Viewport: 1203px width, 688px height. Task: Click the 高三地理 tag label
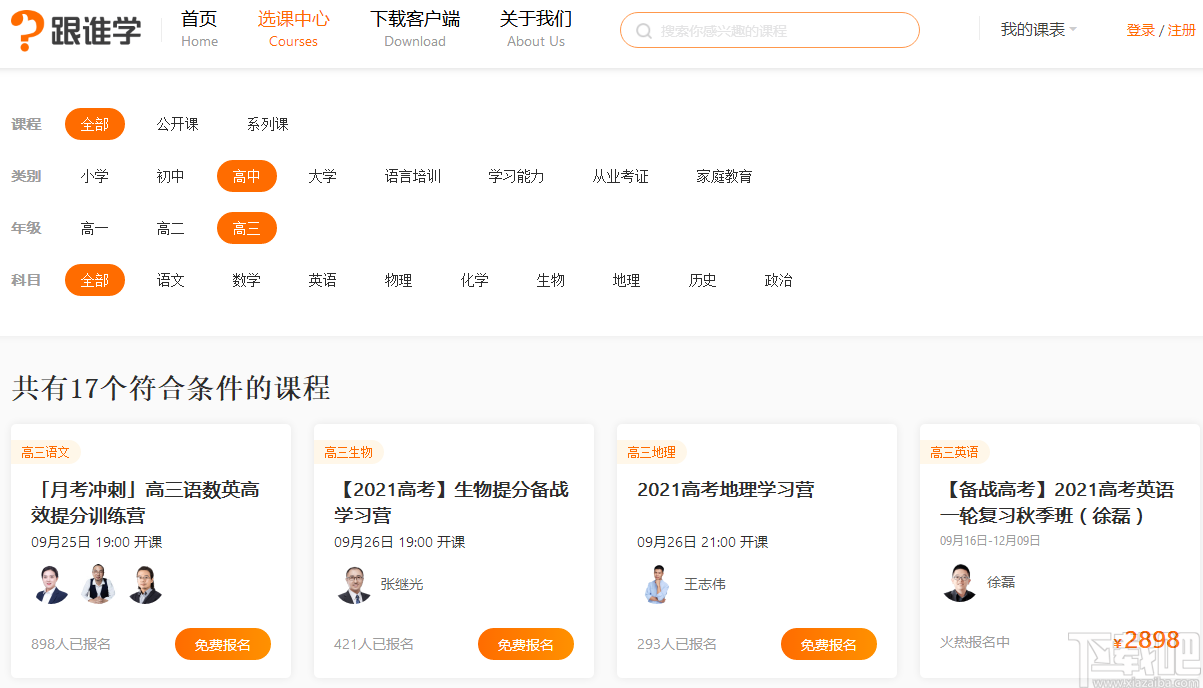[652, 452]
